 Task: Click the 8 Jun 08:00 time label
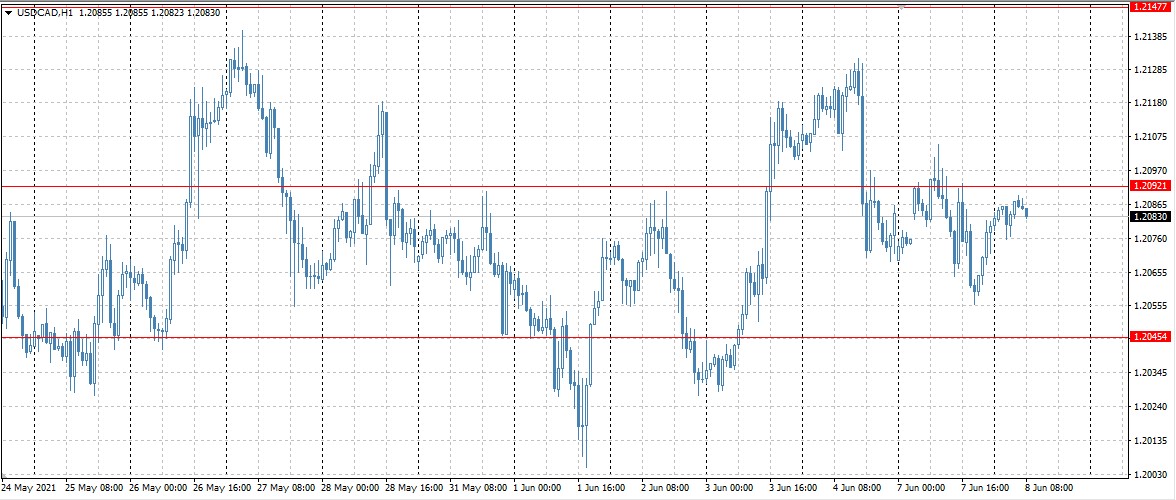[x=1049, y=487]
